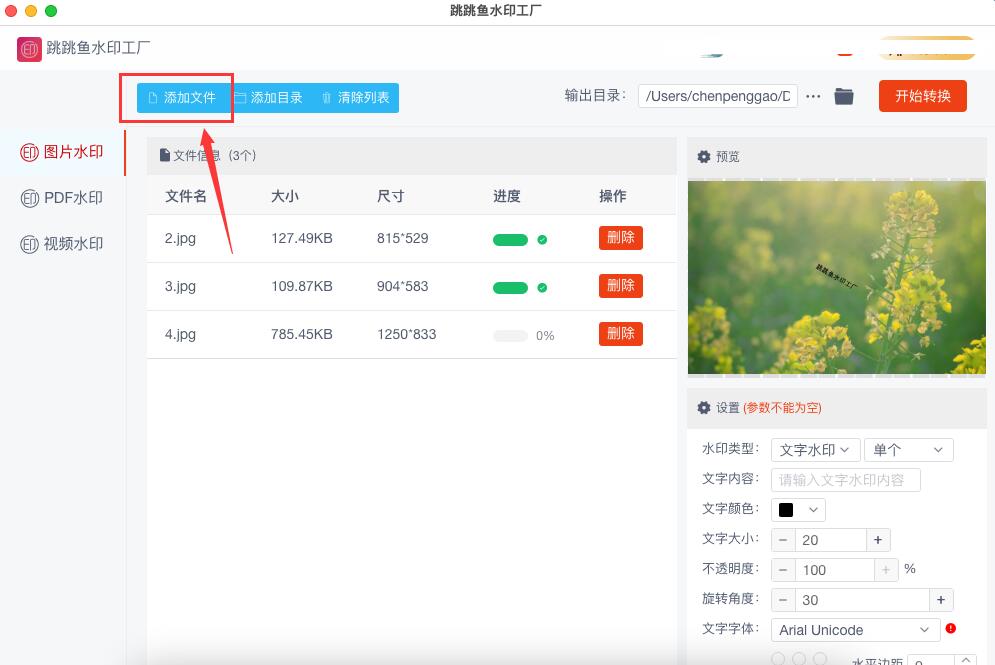Click the 大小 column header

[x=285, y=196]
